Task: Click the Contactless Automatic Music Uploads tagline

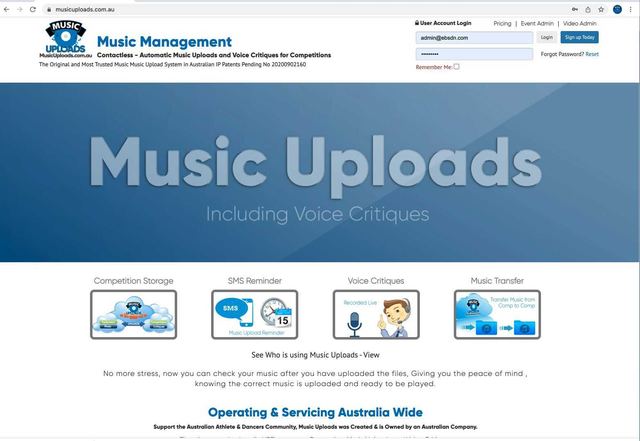Action: coord(214,55)
